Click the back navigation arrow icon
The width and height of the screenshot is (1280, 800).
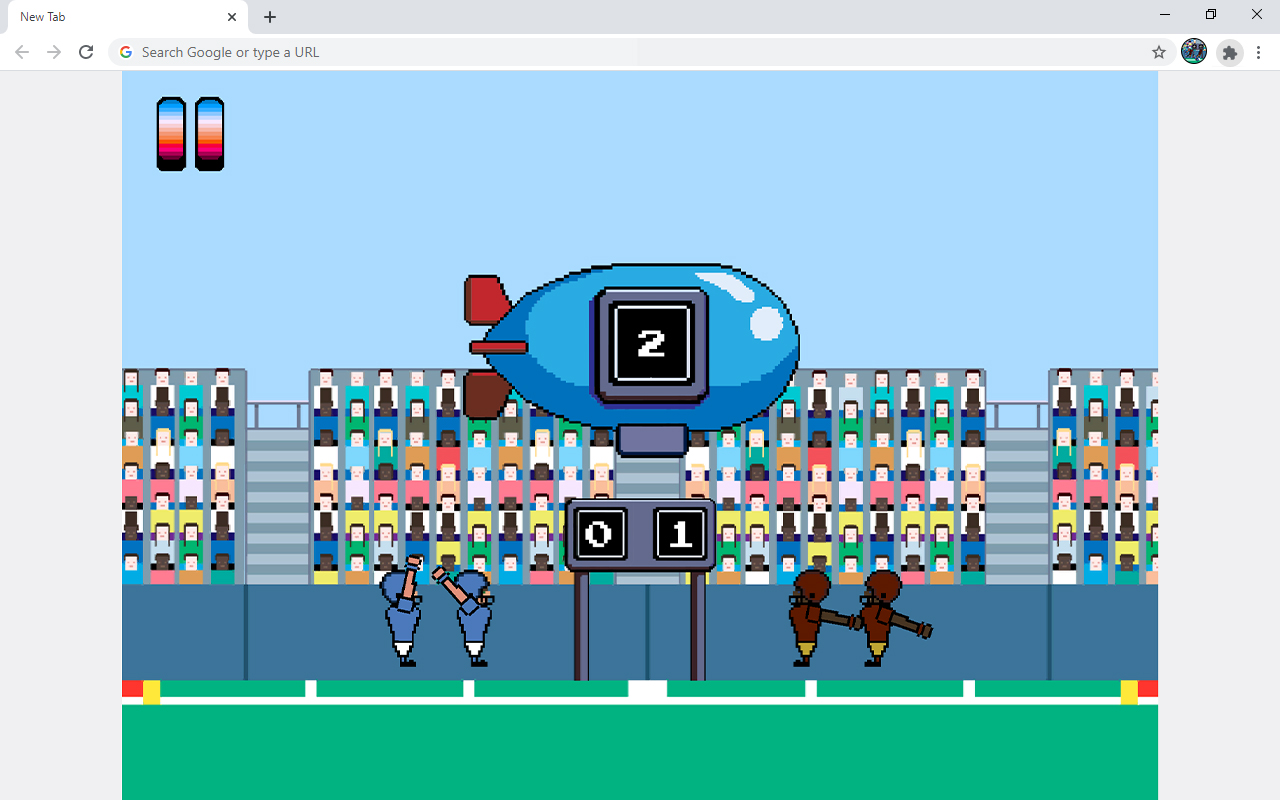[x=22, y=52]
